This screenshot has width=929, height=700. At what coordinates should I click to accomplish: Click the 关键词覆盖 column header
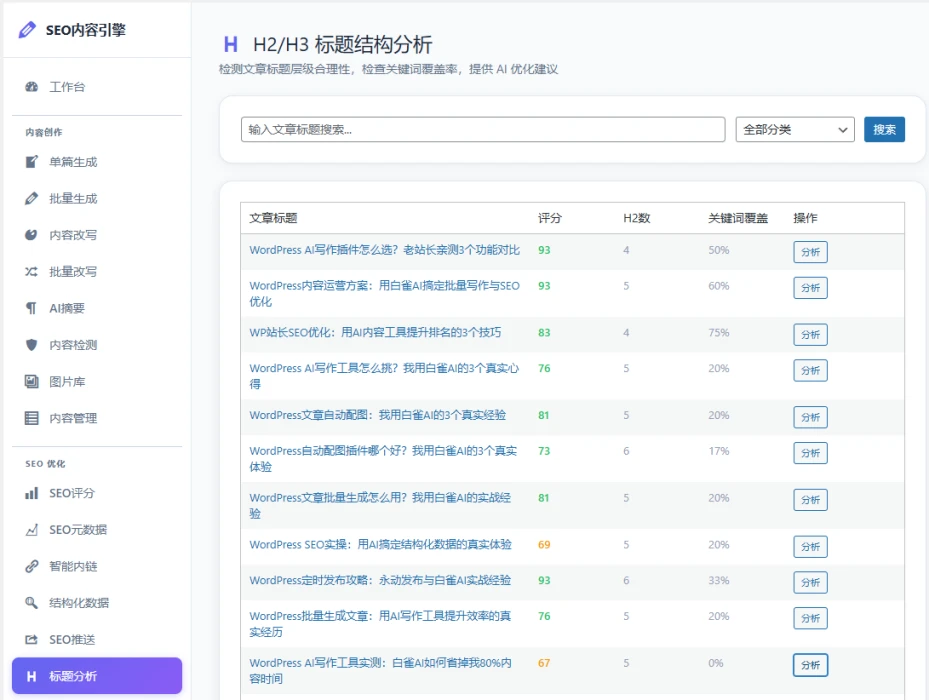[738, 218]
